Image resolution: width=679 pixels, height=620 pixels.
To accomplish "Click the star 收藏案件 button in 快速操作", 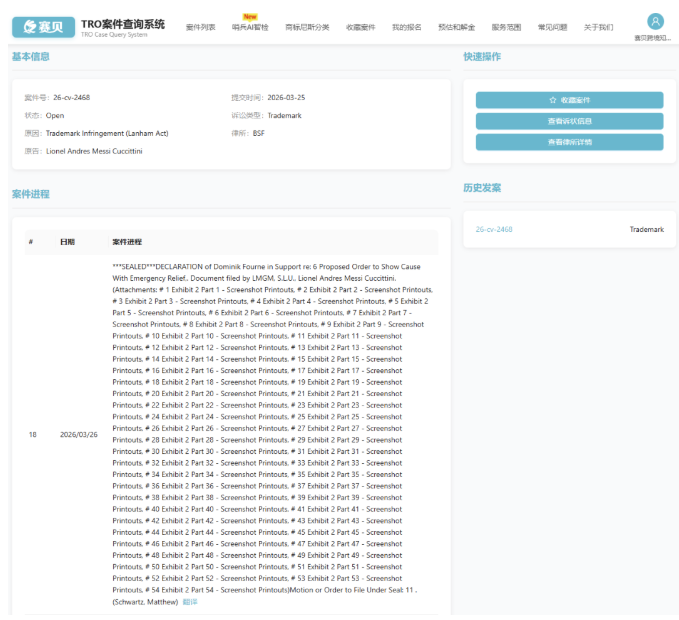I will (x=569, y=100).
